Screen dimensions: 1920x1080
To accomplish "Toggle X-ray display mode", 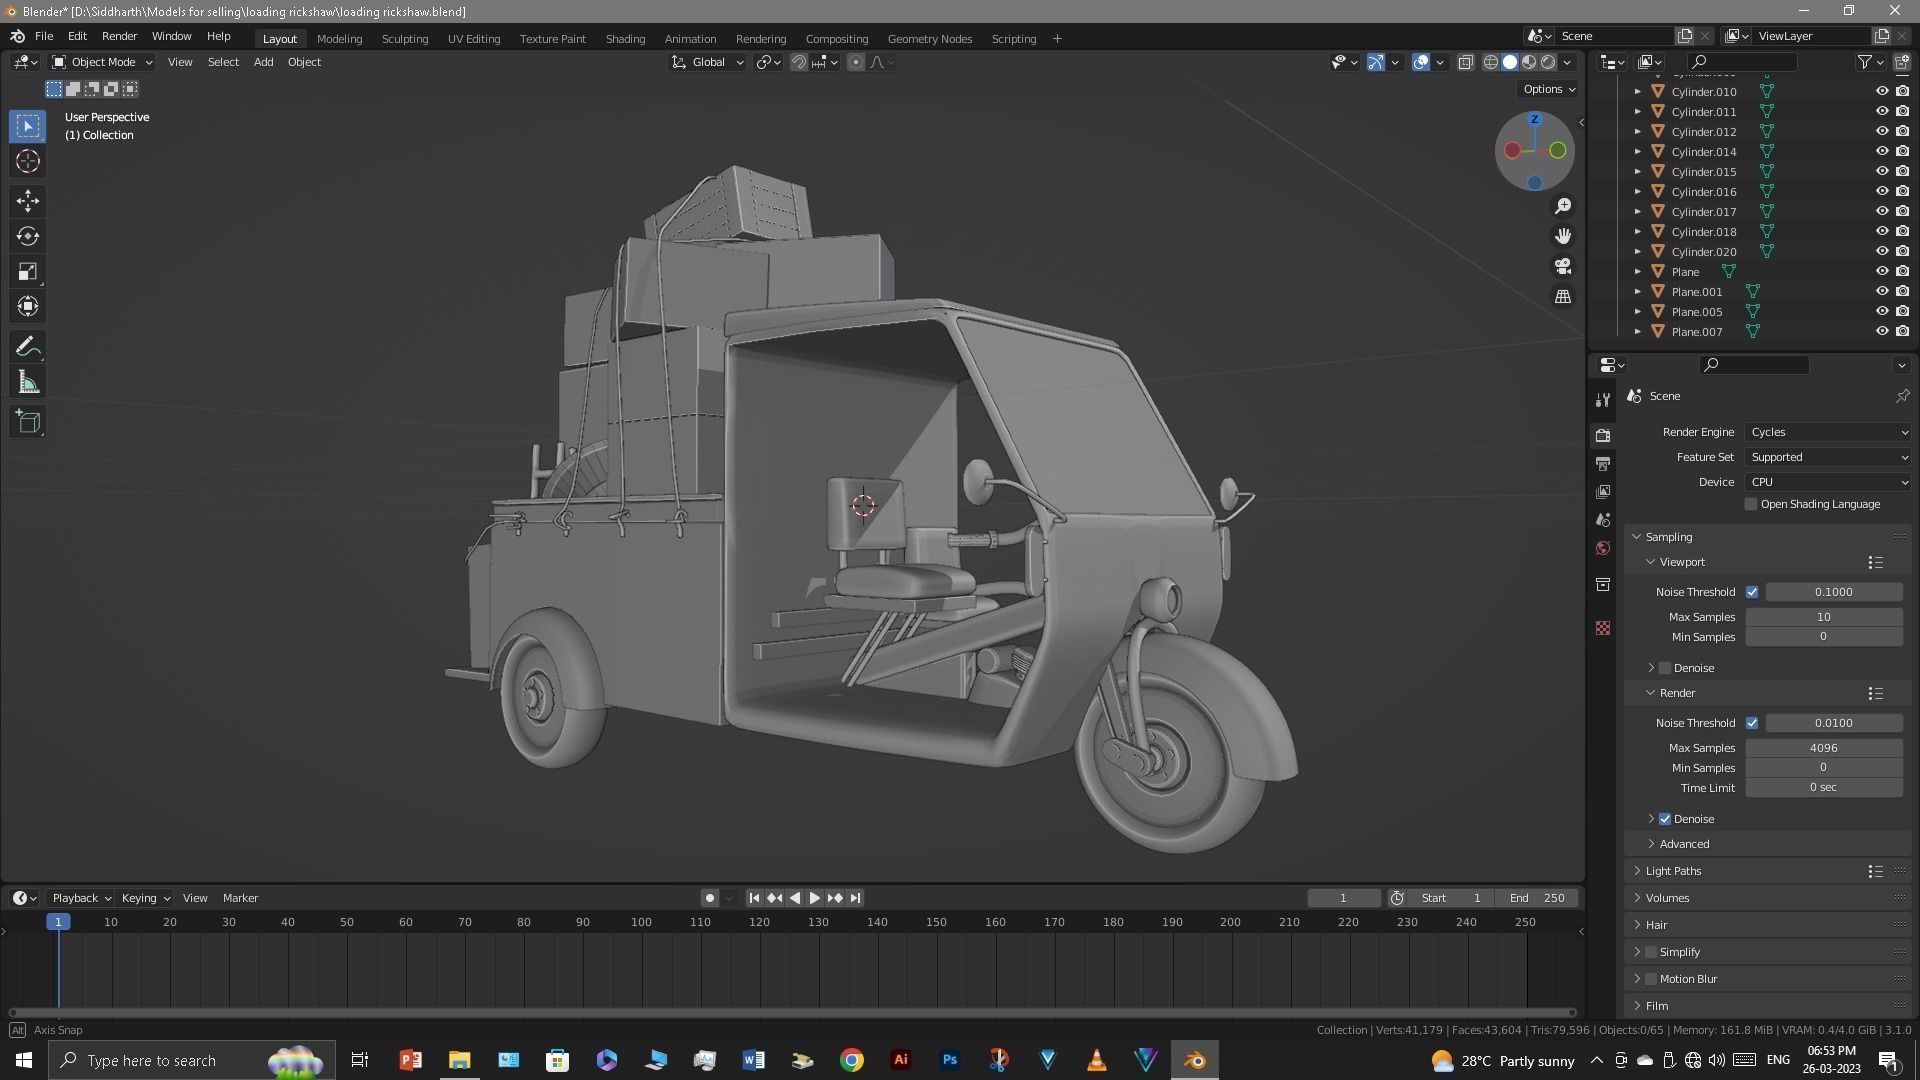I will 1465,62.
